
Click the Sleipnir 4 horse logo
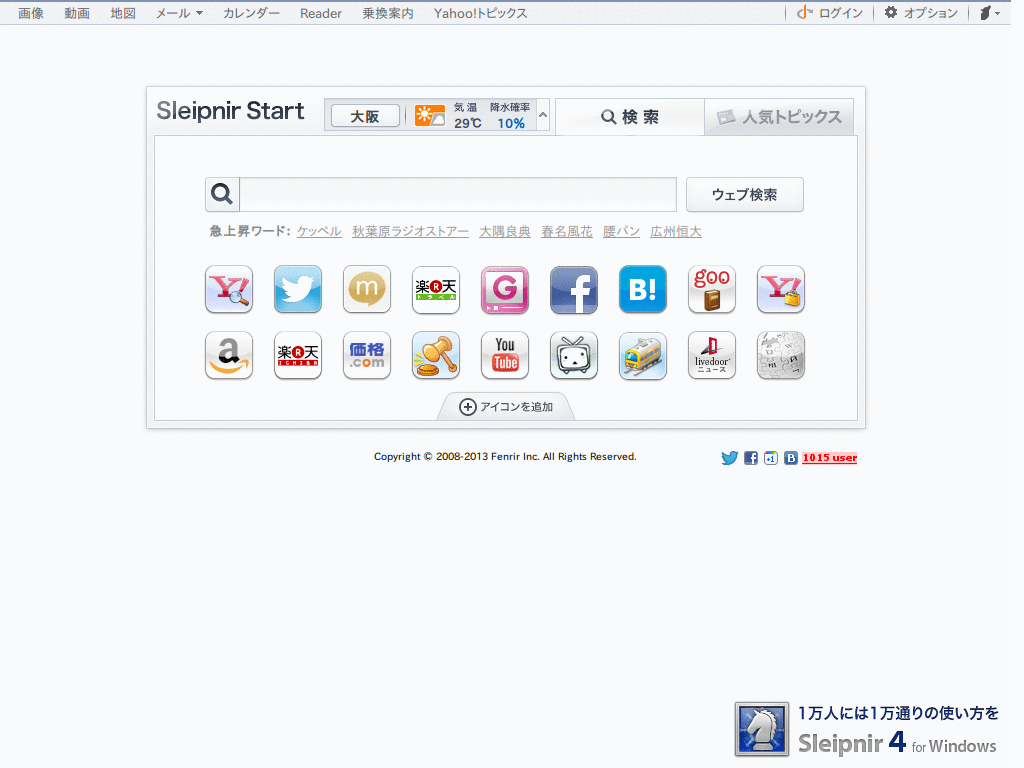pyautogui.click(x=761, y=729)
